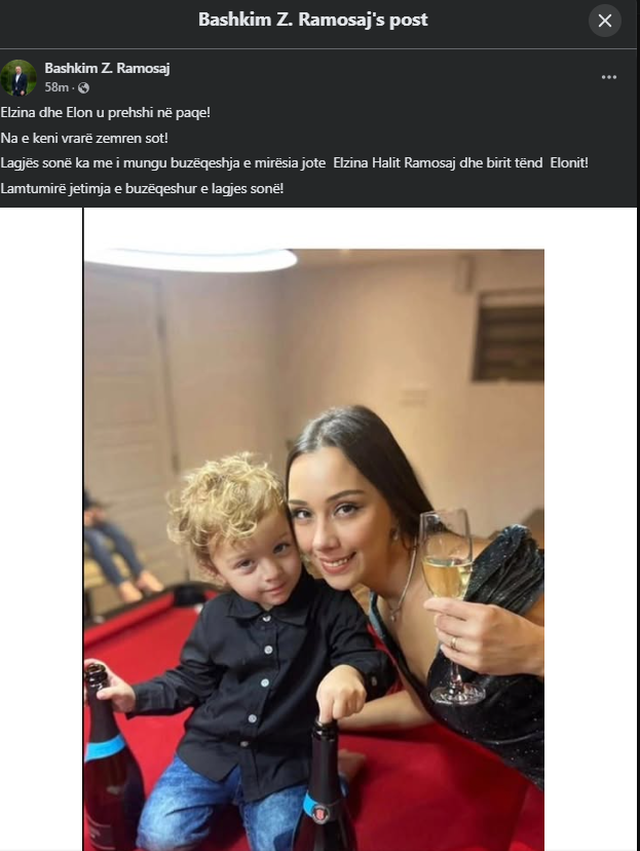The height and width of the screenshot is (851, 640).
Task: Open the three-dot post options menu
Action: [x=609, y=77]
